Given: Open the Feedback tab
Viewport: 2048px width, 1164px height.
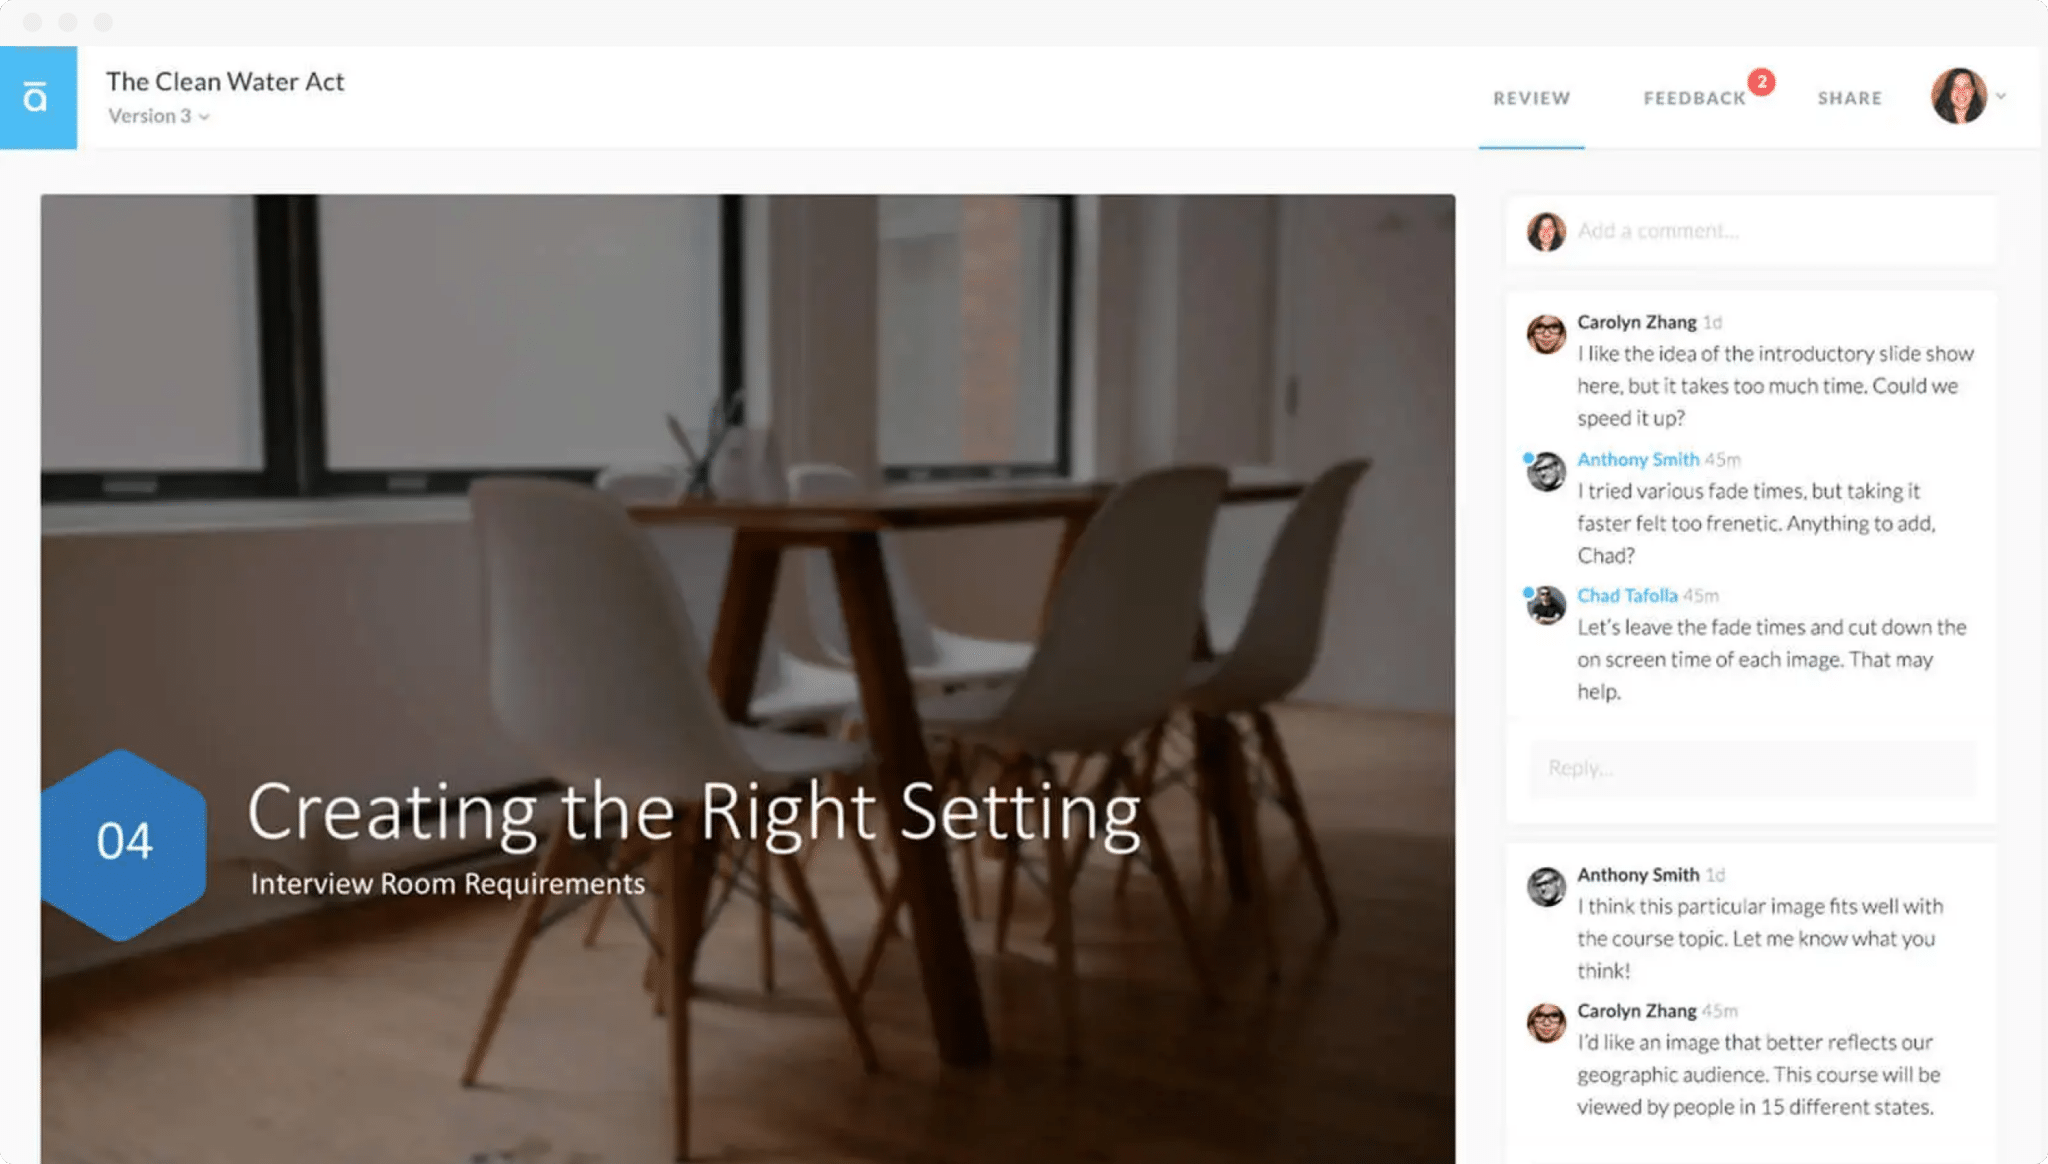Looking at the screenshot, I should pyautogui.click(x=1694, y=98).
